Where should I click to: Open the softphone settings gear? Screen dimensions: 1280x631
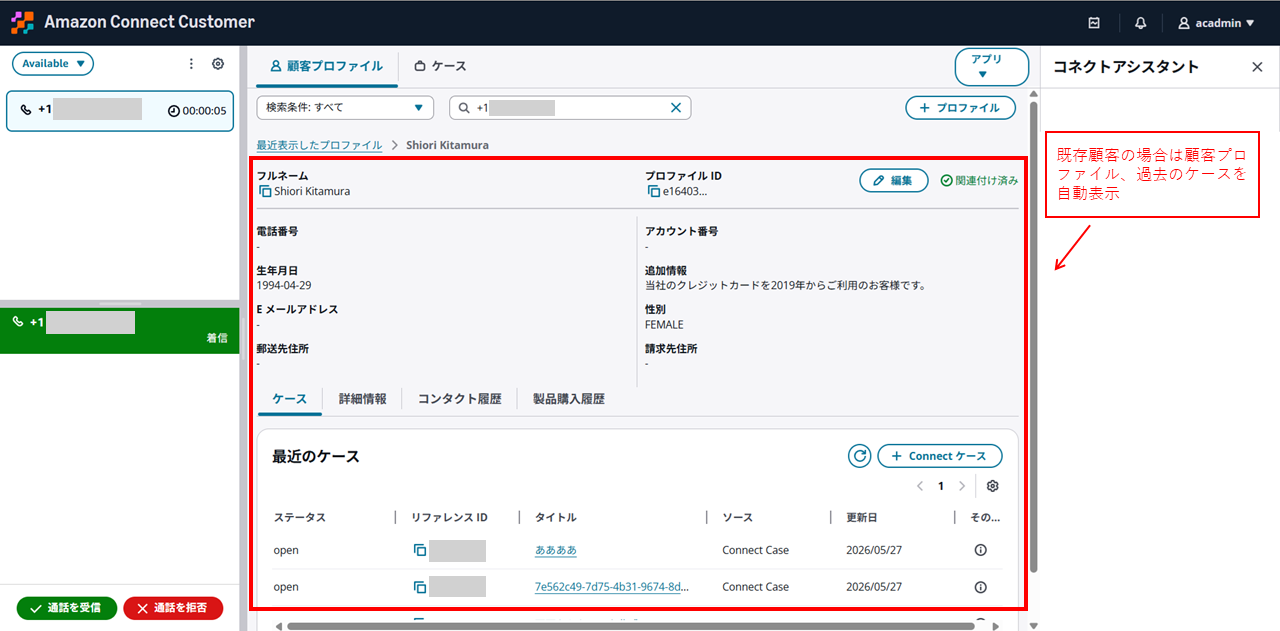218,64
